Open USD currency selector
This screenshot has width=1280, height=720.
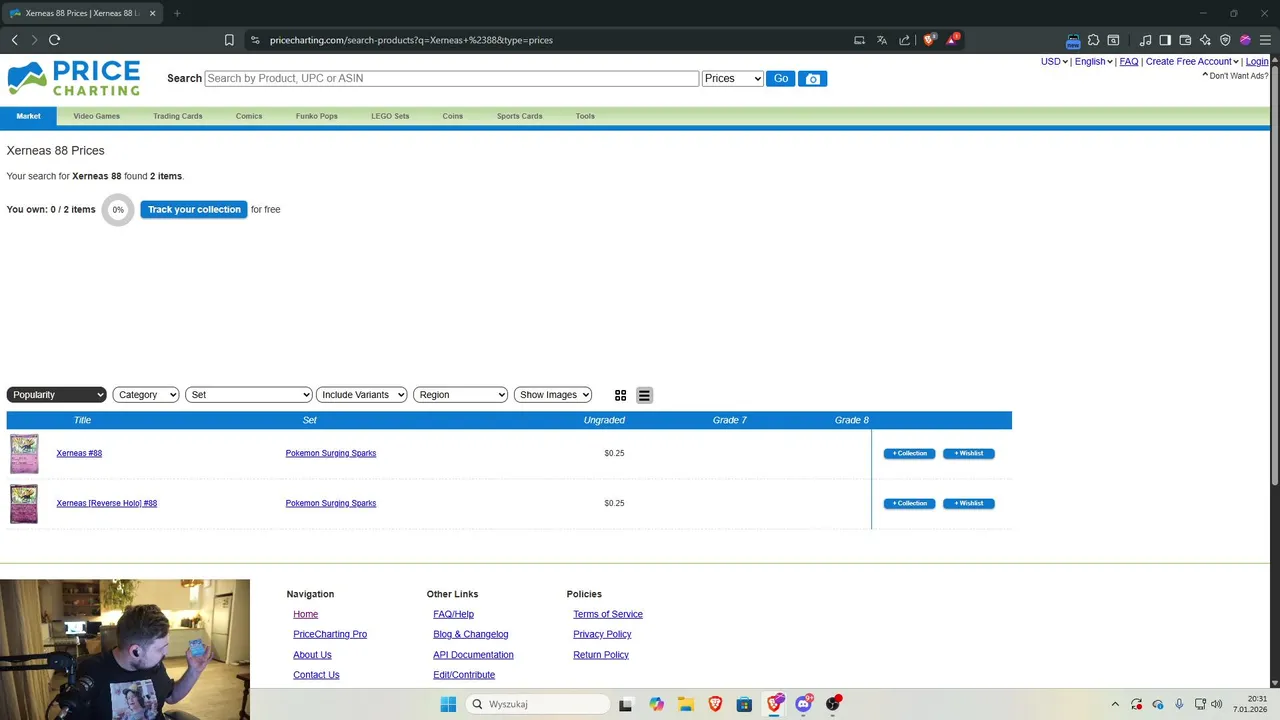1054,62
